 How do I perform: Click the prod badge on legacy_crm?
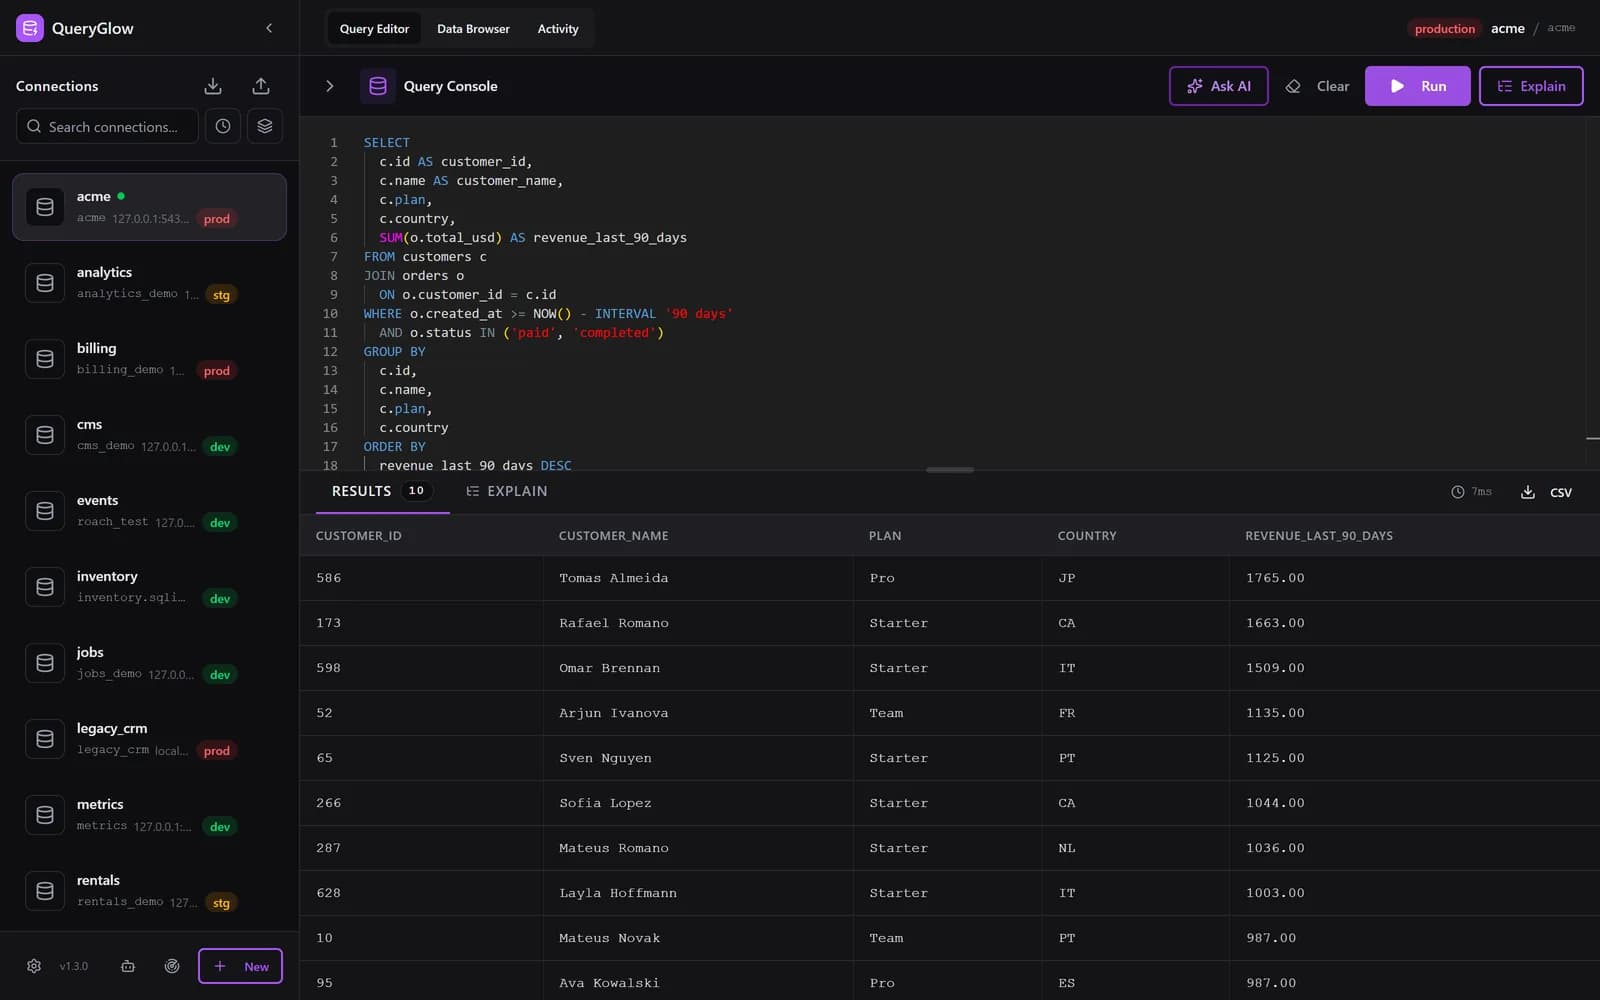tap(217, 751)
